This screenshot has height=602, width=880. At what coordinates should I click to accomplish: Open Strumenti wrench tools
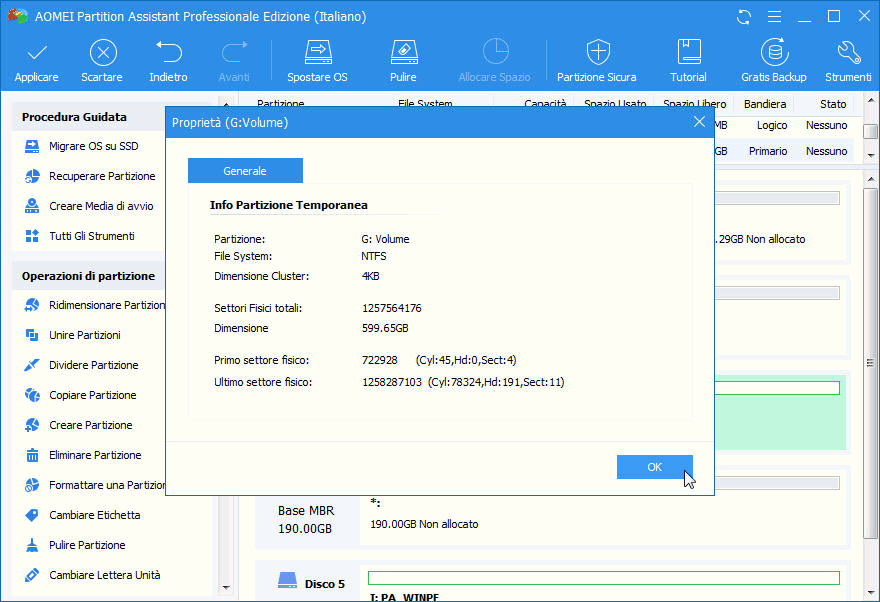(x=848, y=53)
